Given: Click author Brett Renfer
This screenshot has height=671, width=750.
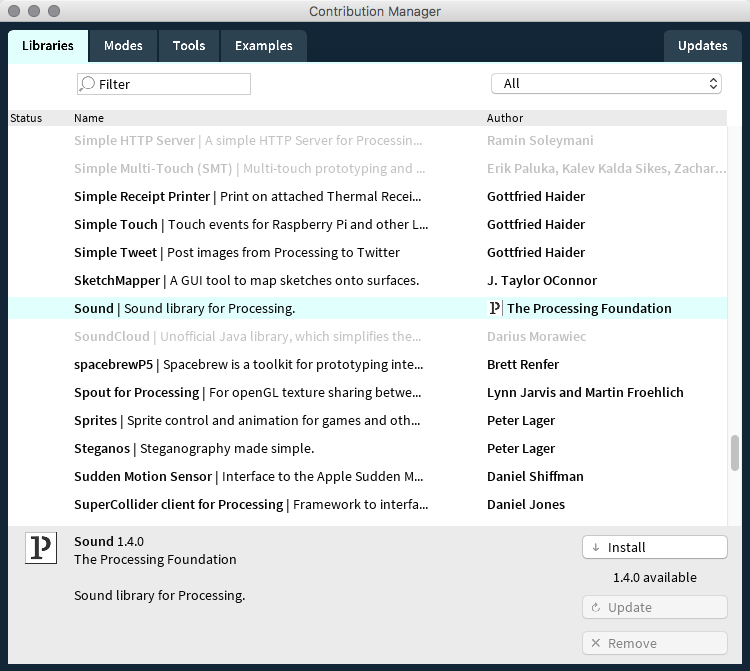Looking at the screenshot, I should [x=523, y=364].
